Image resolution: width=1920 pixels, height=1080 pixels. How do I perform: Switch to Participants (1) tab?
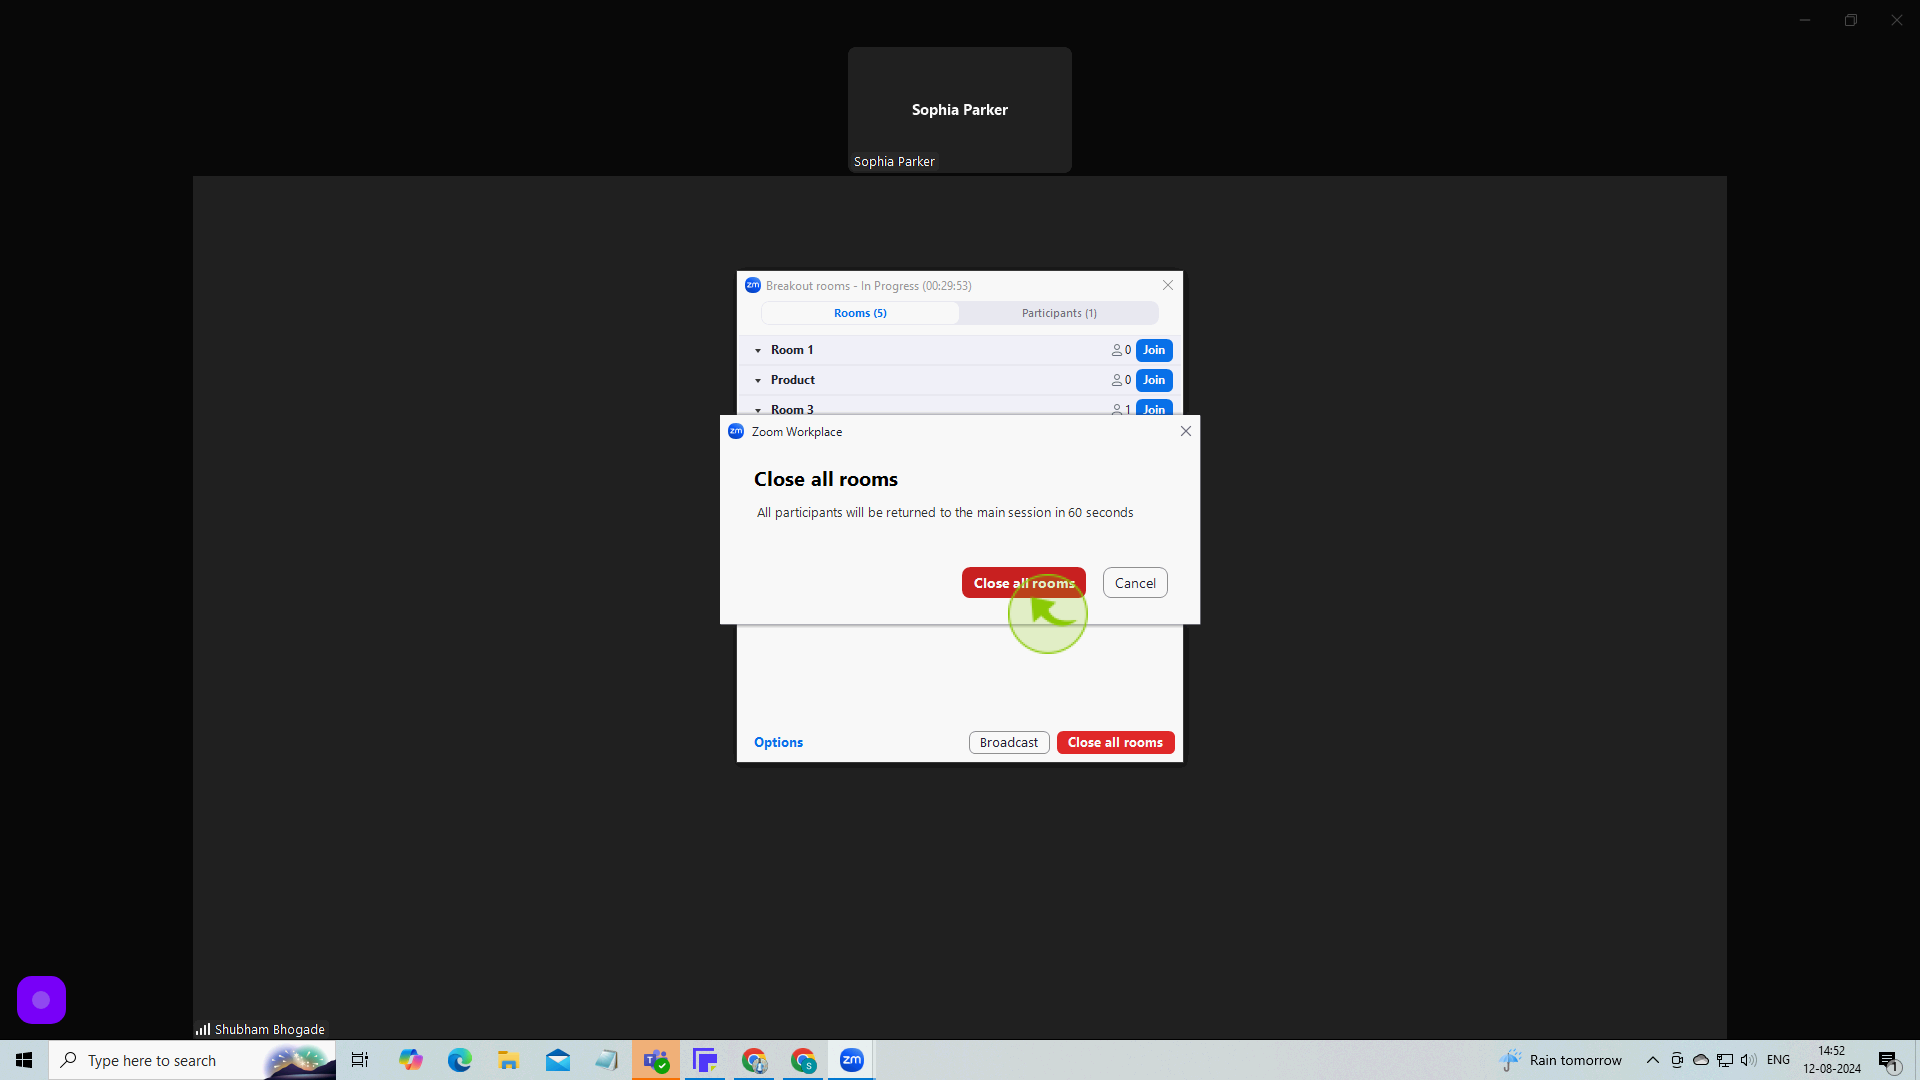pos(1059,313)
